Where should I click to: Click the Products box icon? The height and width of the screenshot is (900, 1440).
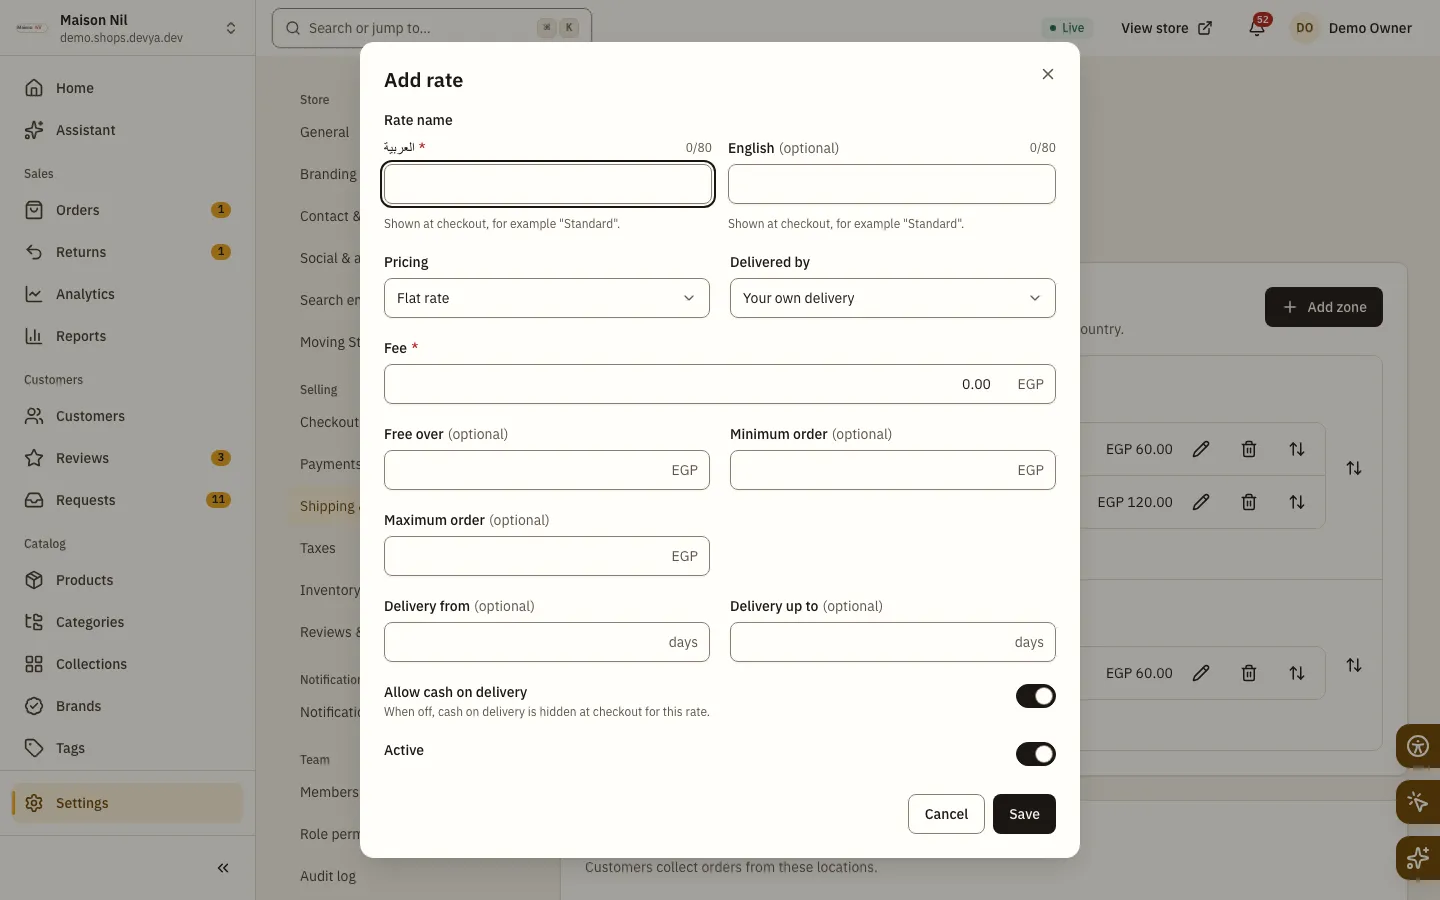[34, 580]
